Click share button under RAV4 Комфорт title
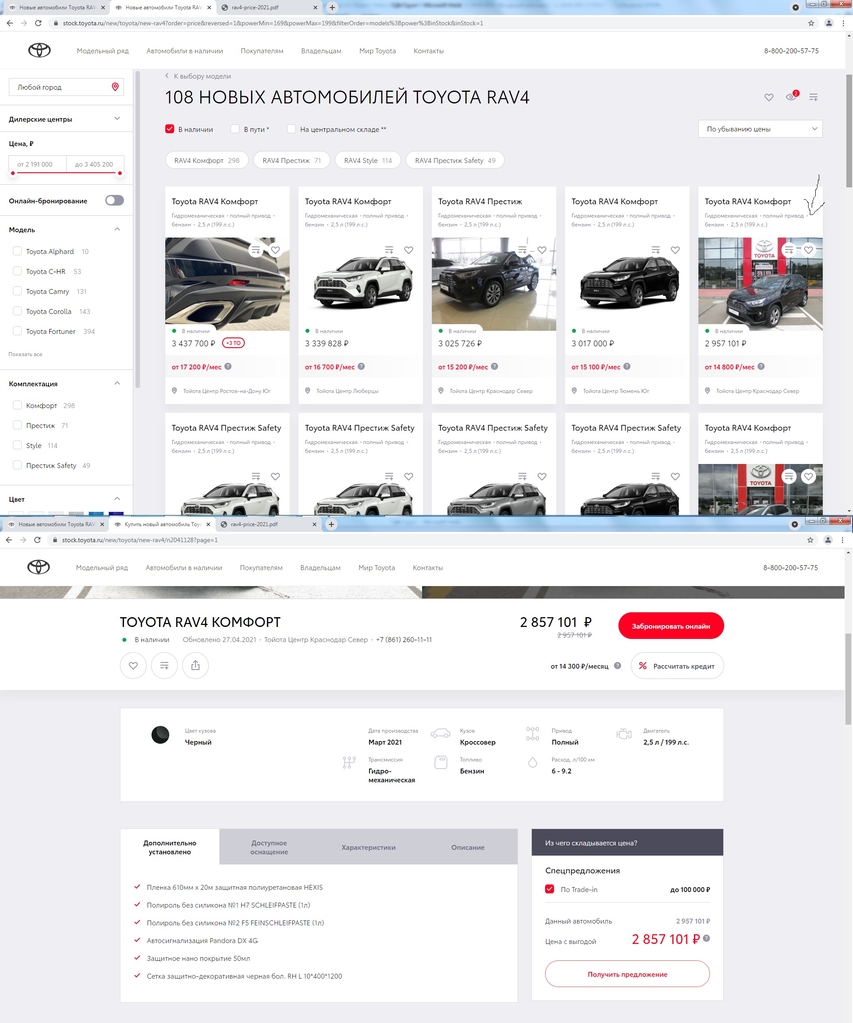853x1023 pixels. (x=195, y=665)
